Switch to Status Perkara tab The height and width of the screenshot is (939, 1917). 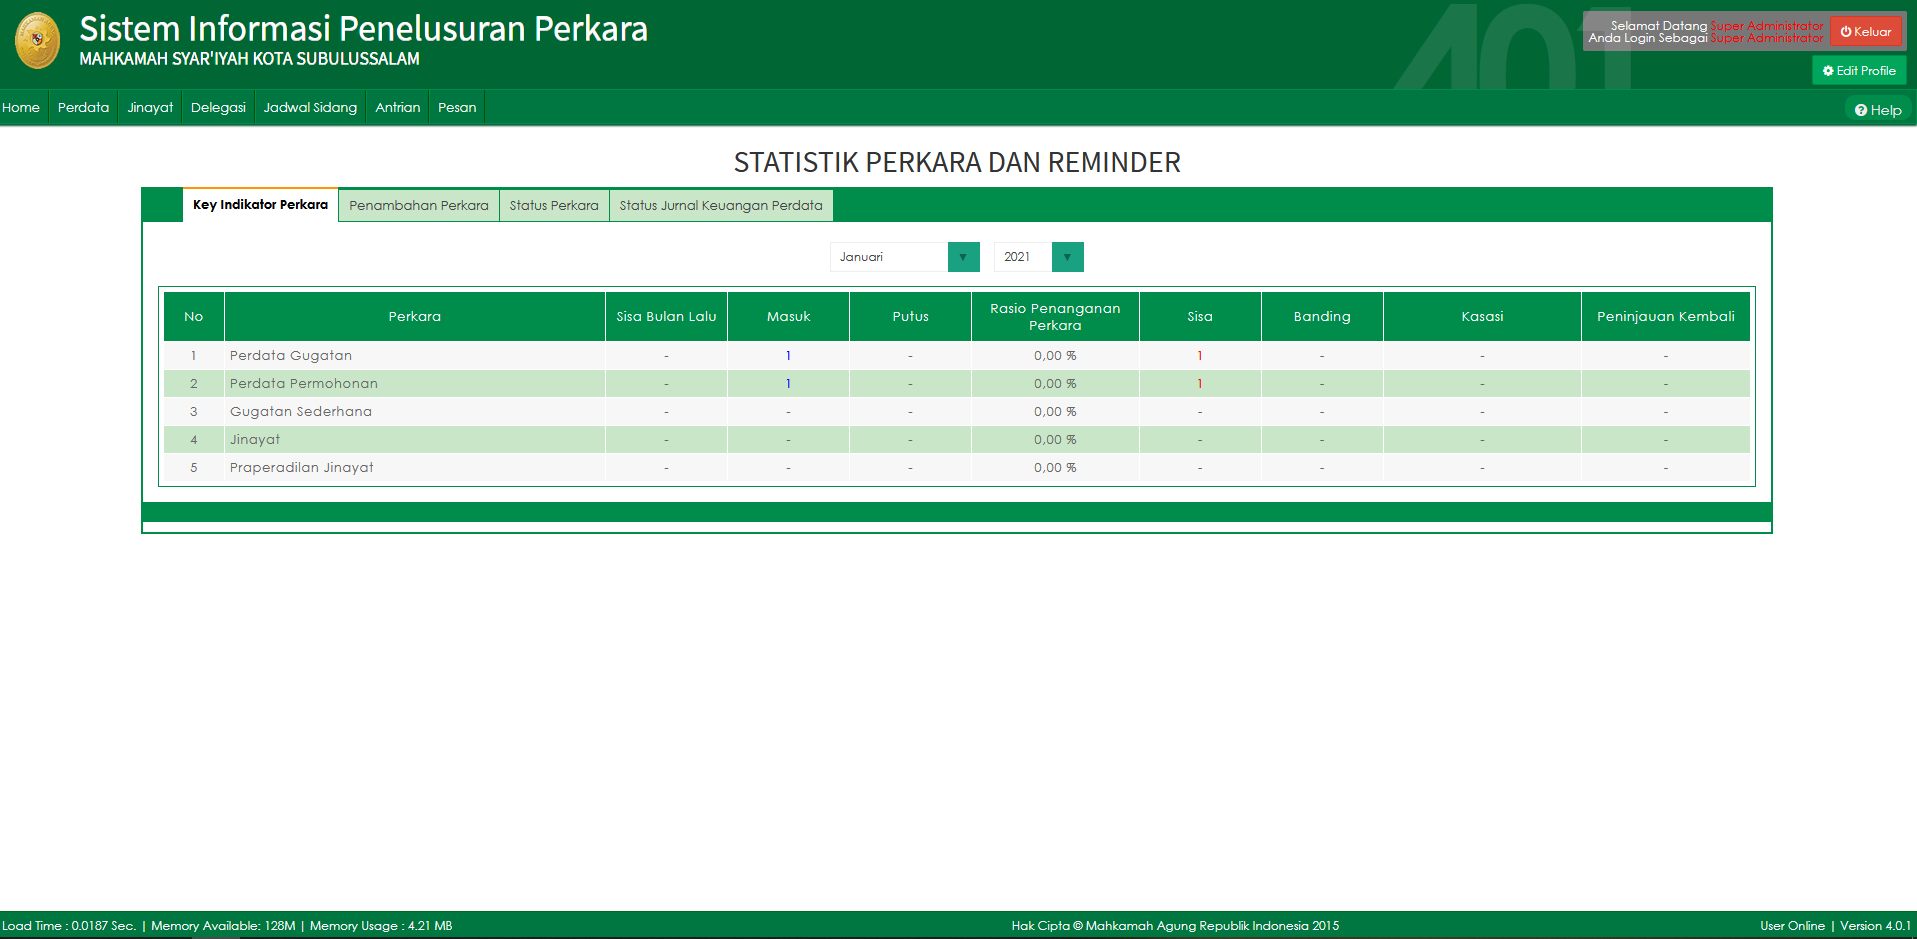click(x=554, y=206)
